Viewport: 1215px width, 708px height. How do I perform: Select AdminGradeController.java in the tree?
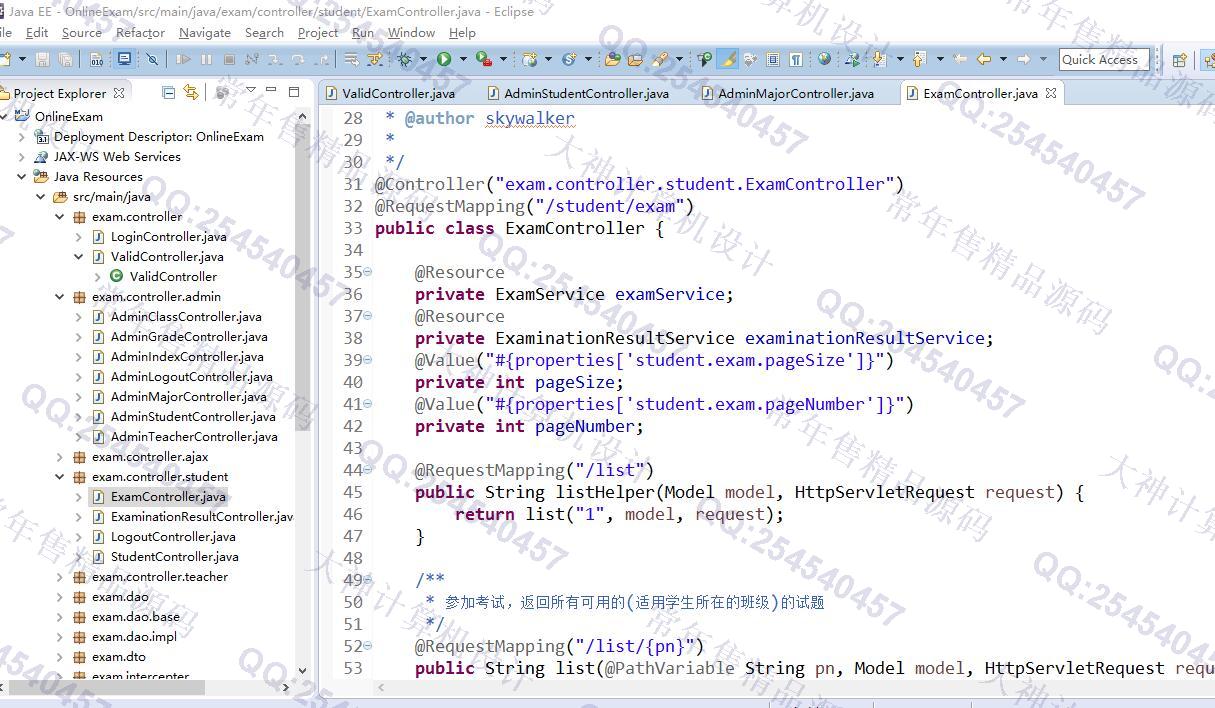click(188, 336)
